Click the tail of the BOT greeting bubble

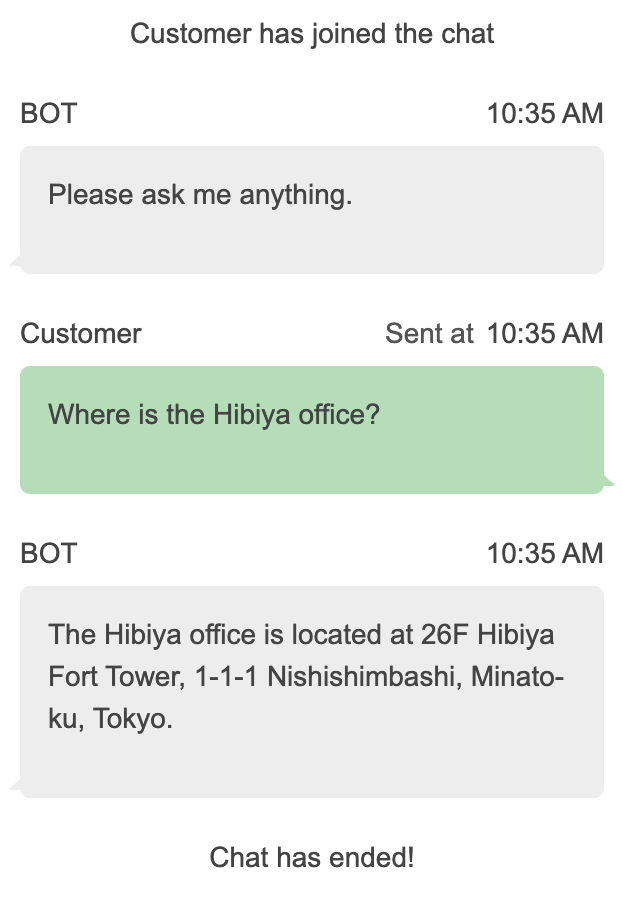15,262
